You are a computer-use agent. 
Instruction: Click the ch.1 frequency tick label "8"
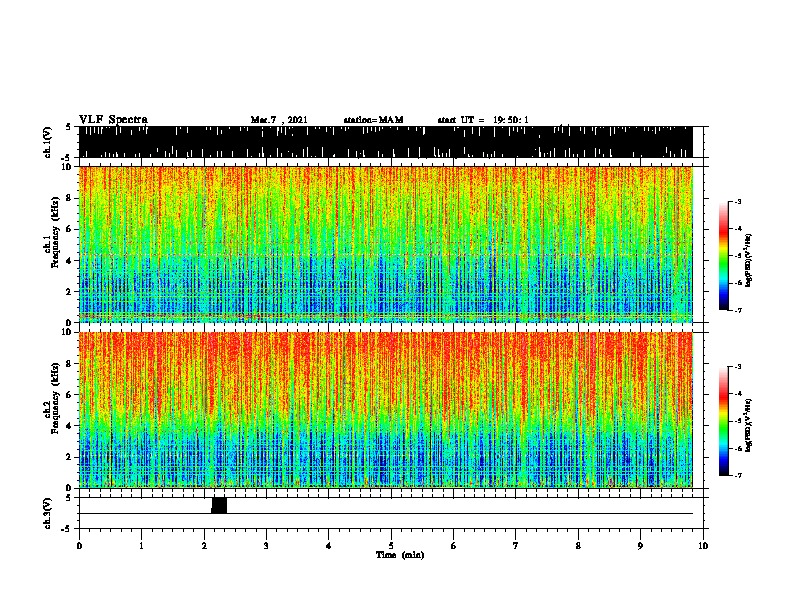(69, 198)
